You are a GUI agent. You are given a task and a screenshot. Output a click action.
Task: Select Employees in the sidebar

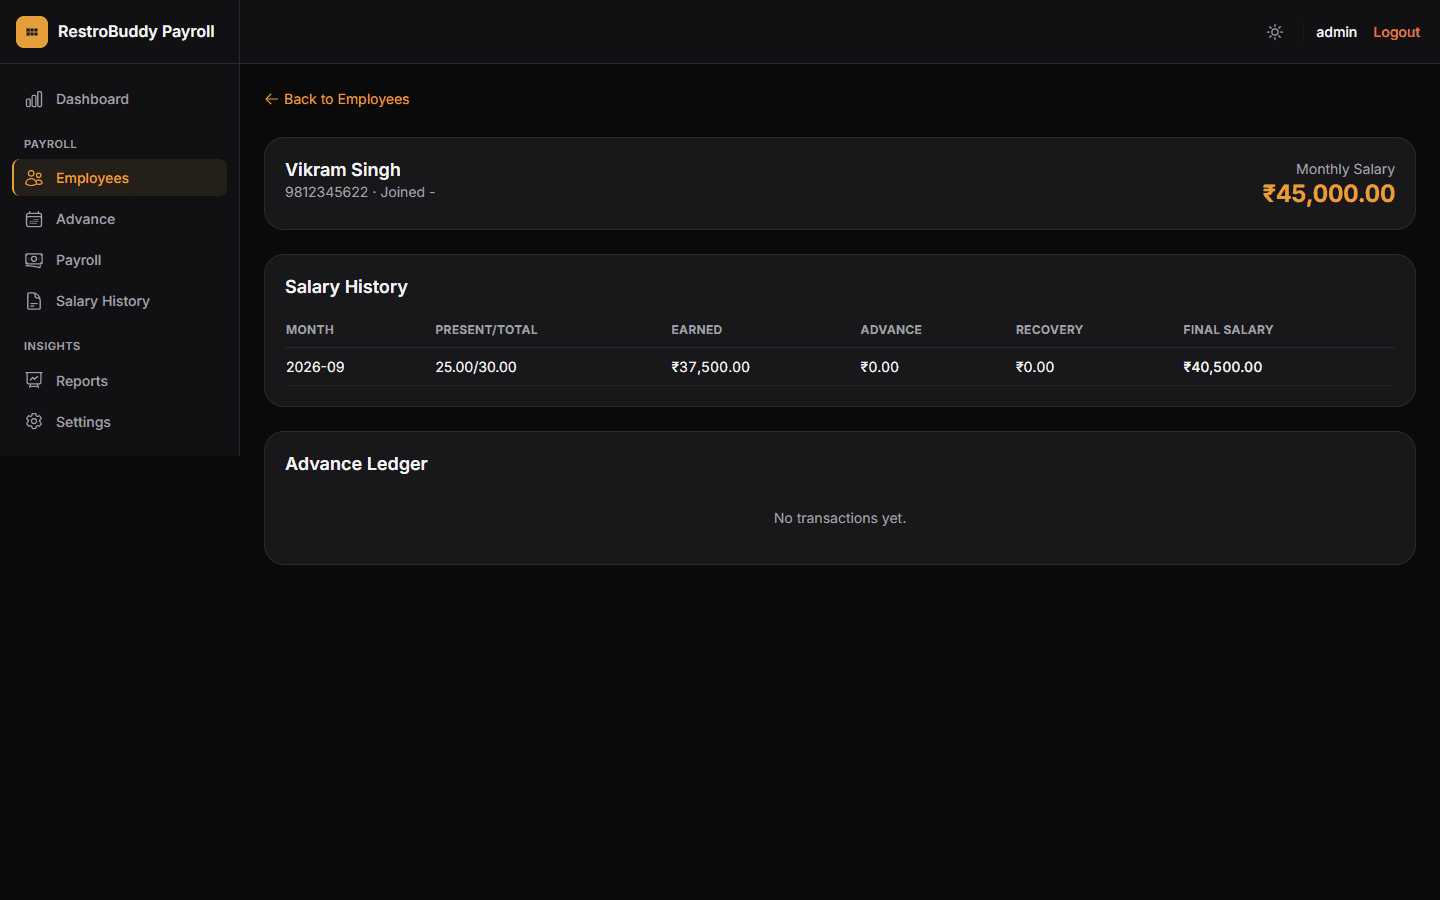click(120, 178)
